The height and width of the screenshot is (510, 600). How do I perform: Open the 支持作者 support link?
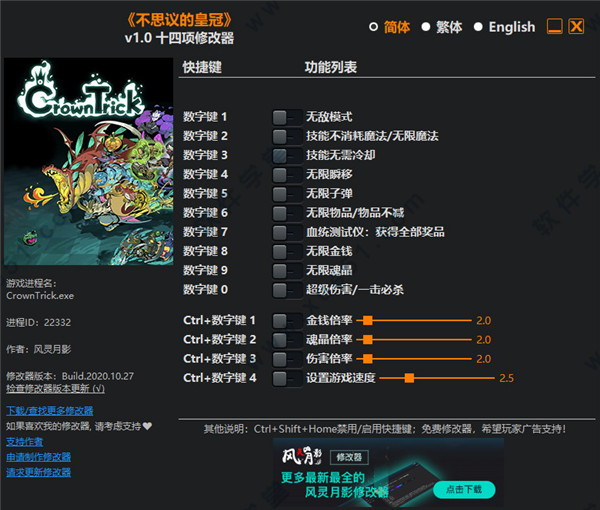[x=25, y=441]
